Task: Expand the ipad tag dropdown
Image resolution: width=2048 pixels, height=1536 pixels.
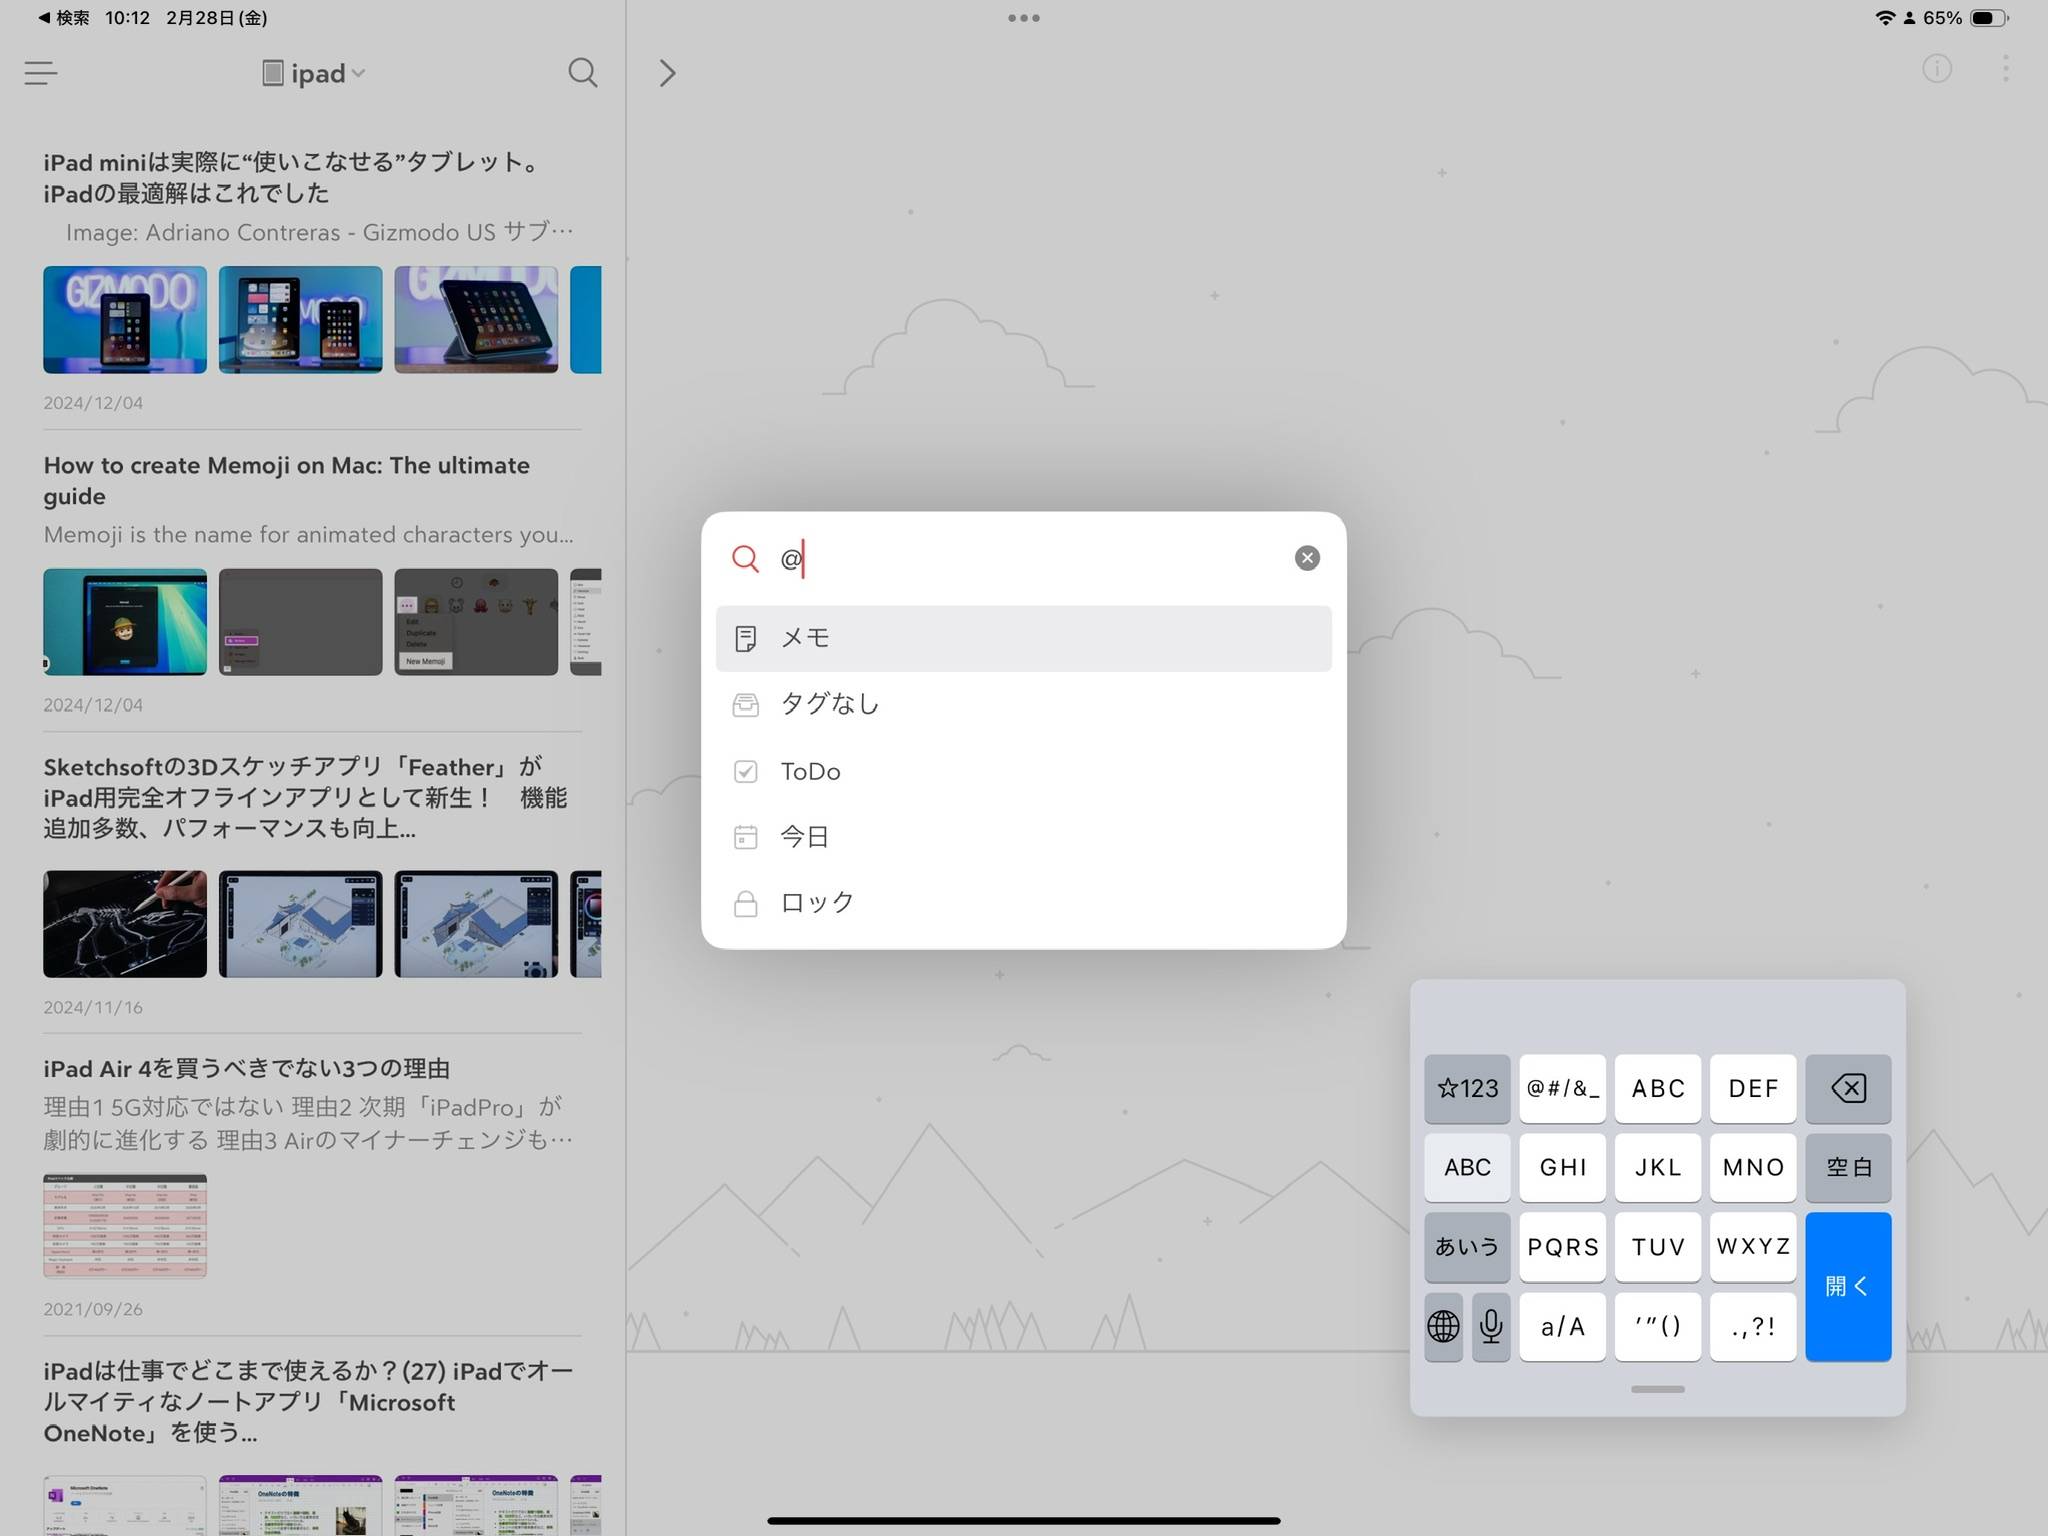Action: [313, 73]
